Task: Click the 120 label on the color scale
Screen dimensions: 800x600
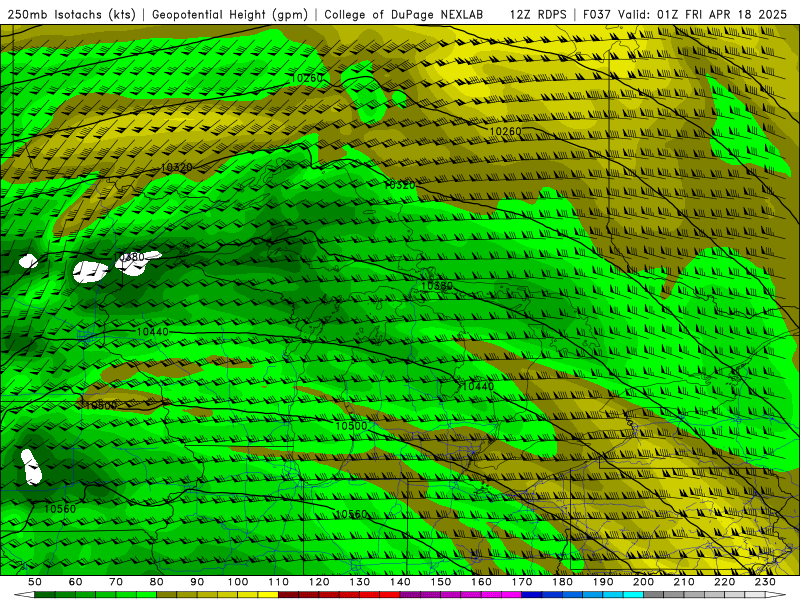Action: click(319, 582)
